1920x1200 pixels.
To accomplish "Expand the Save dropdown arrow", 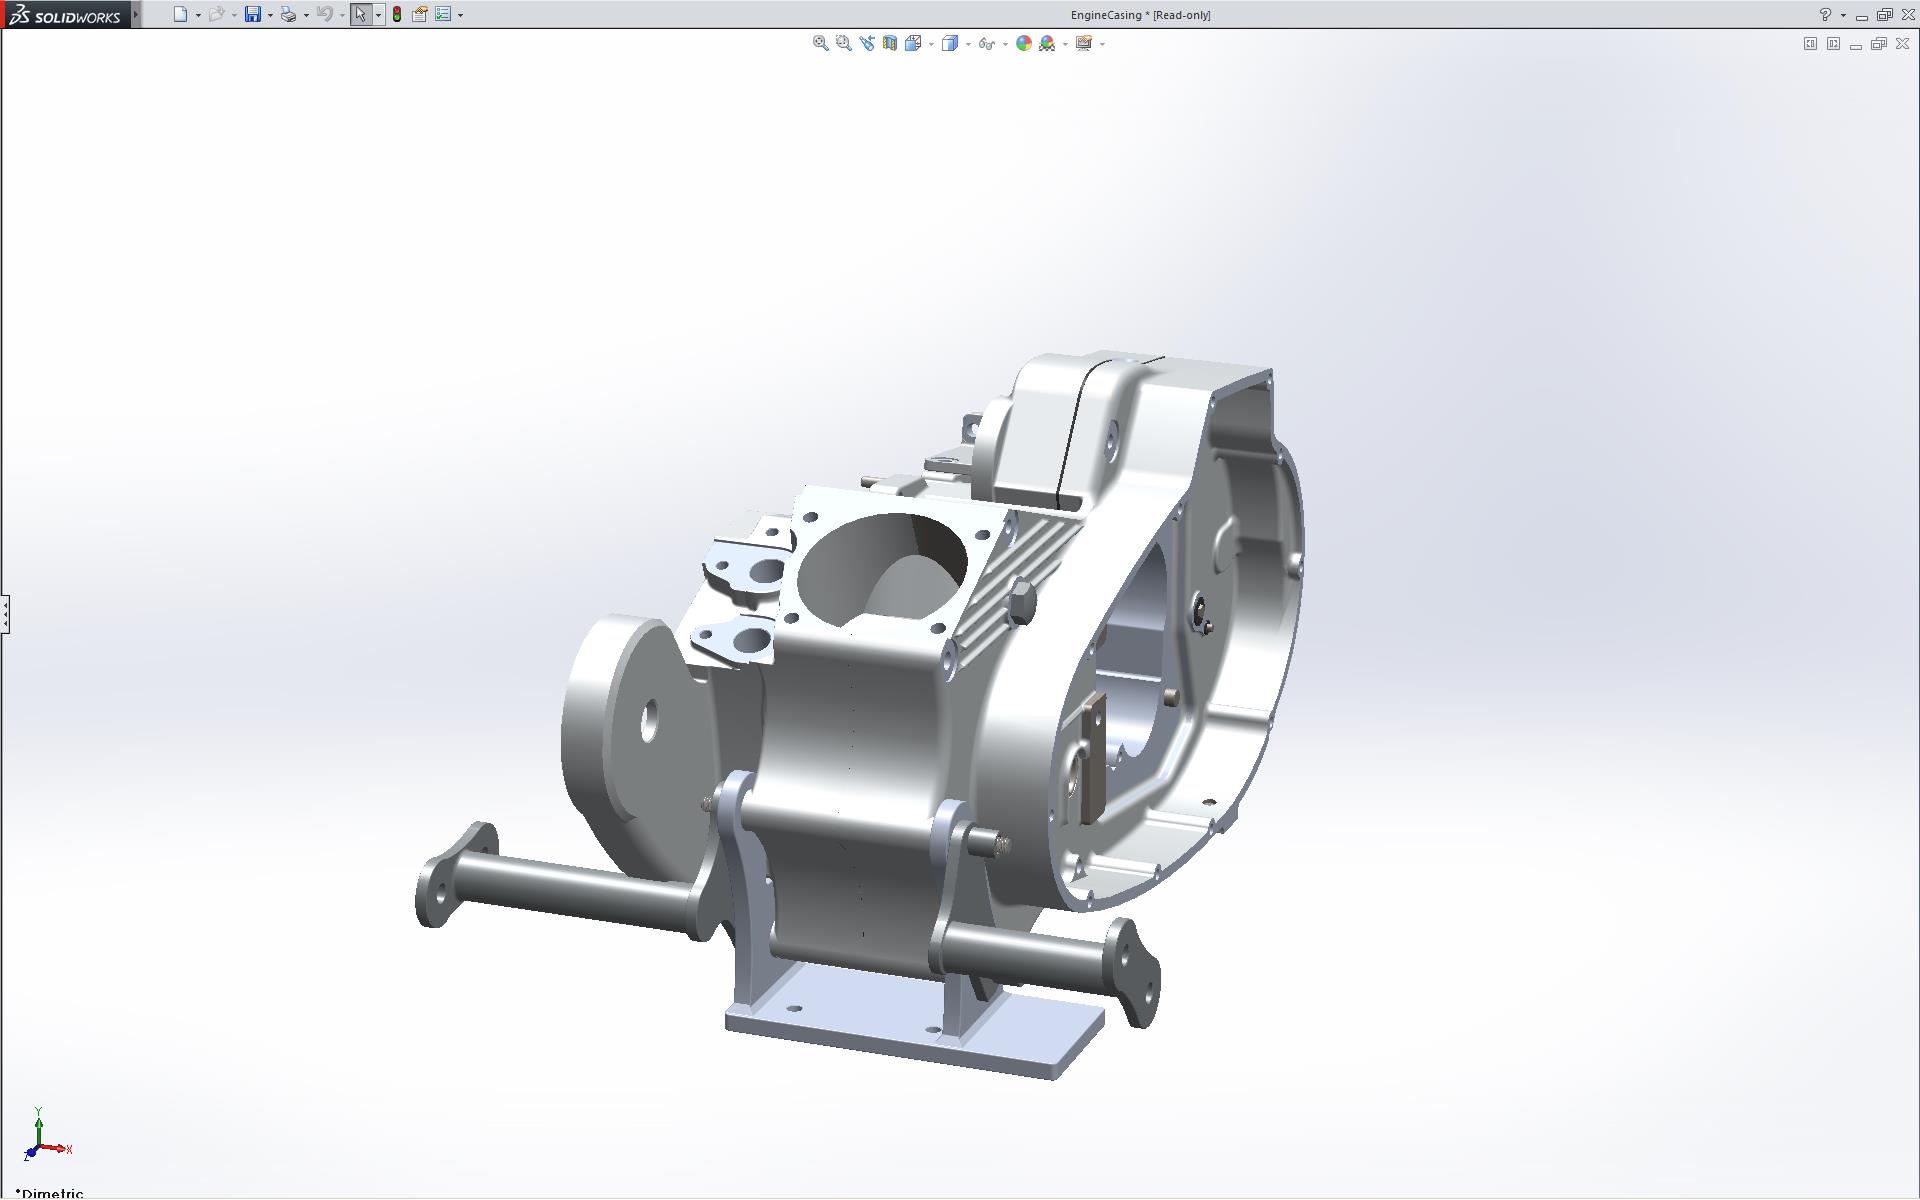I will pos(270,15).
